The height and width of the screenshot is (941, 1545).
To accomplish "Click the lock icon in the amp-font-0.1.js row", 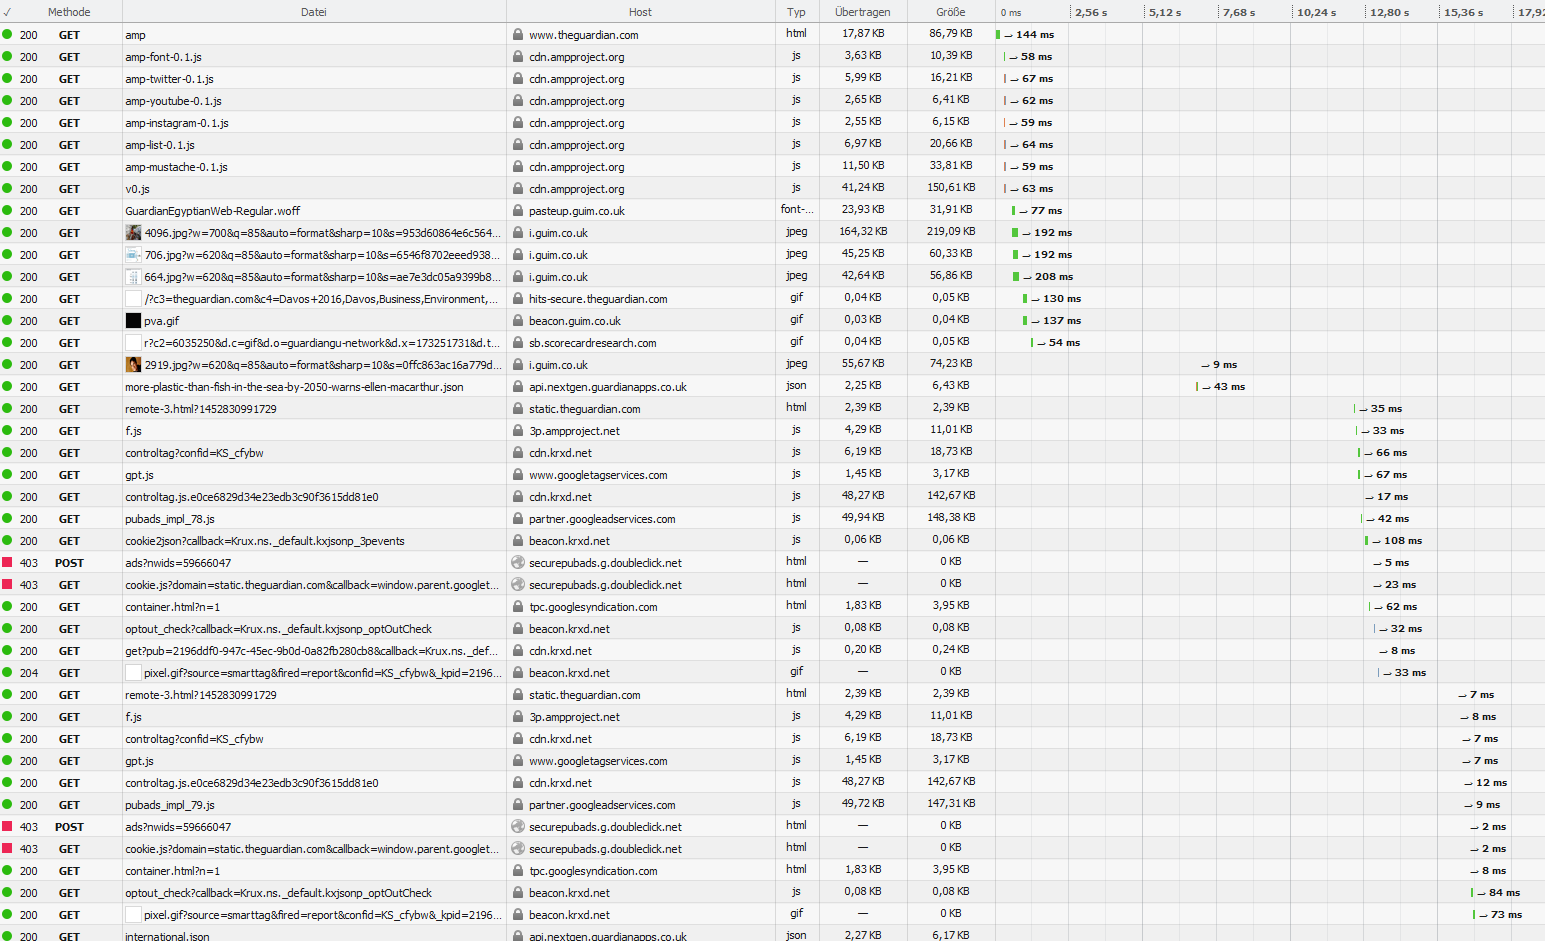I will point(518,56).
